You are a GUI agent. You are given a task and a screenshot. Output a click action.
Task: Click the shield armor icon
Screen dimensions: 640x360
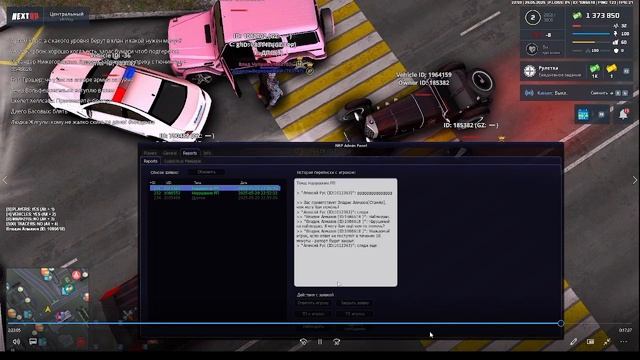(x=616, y=51)
